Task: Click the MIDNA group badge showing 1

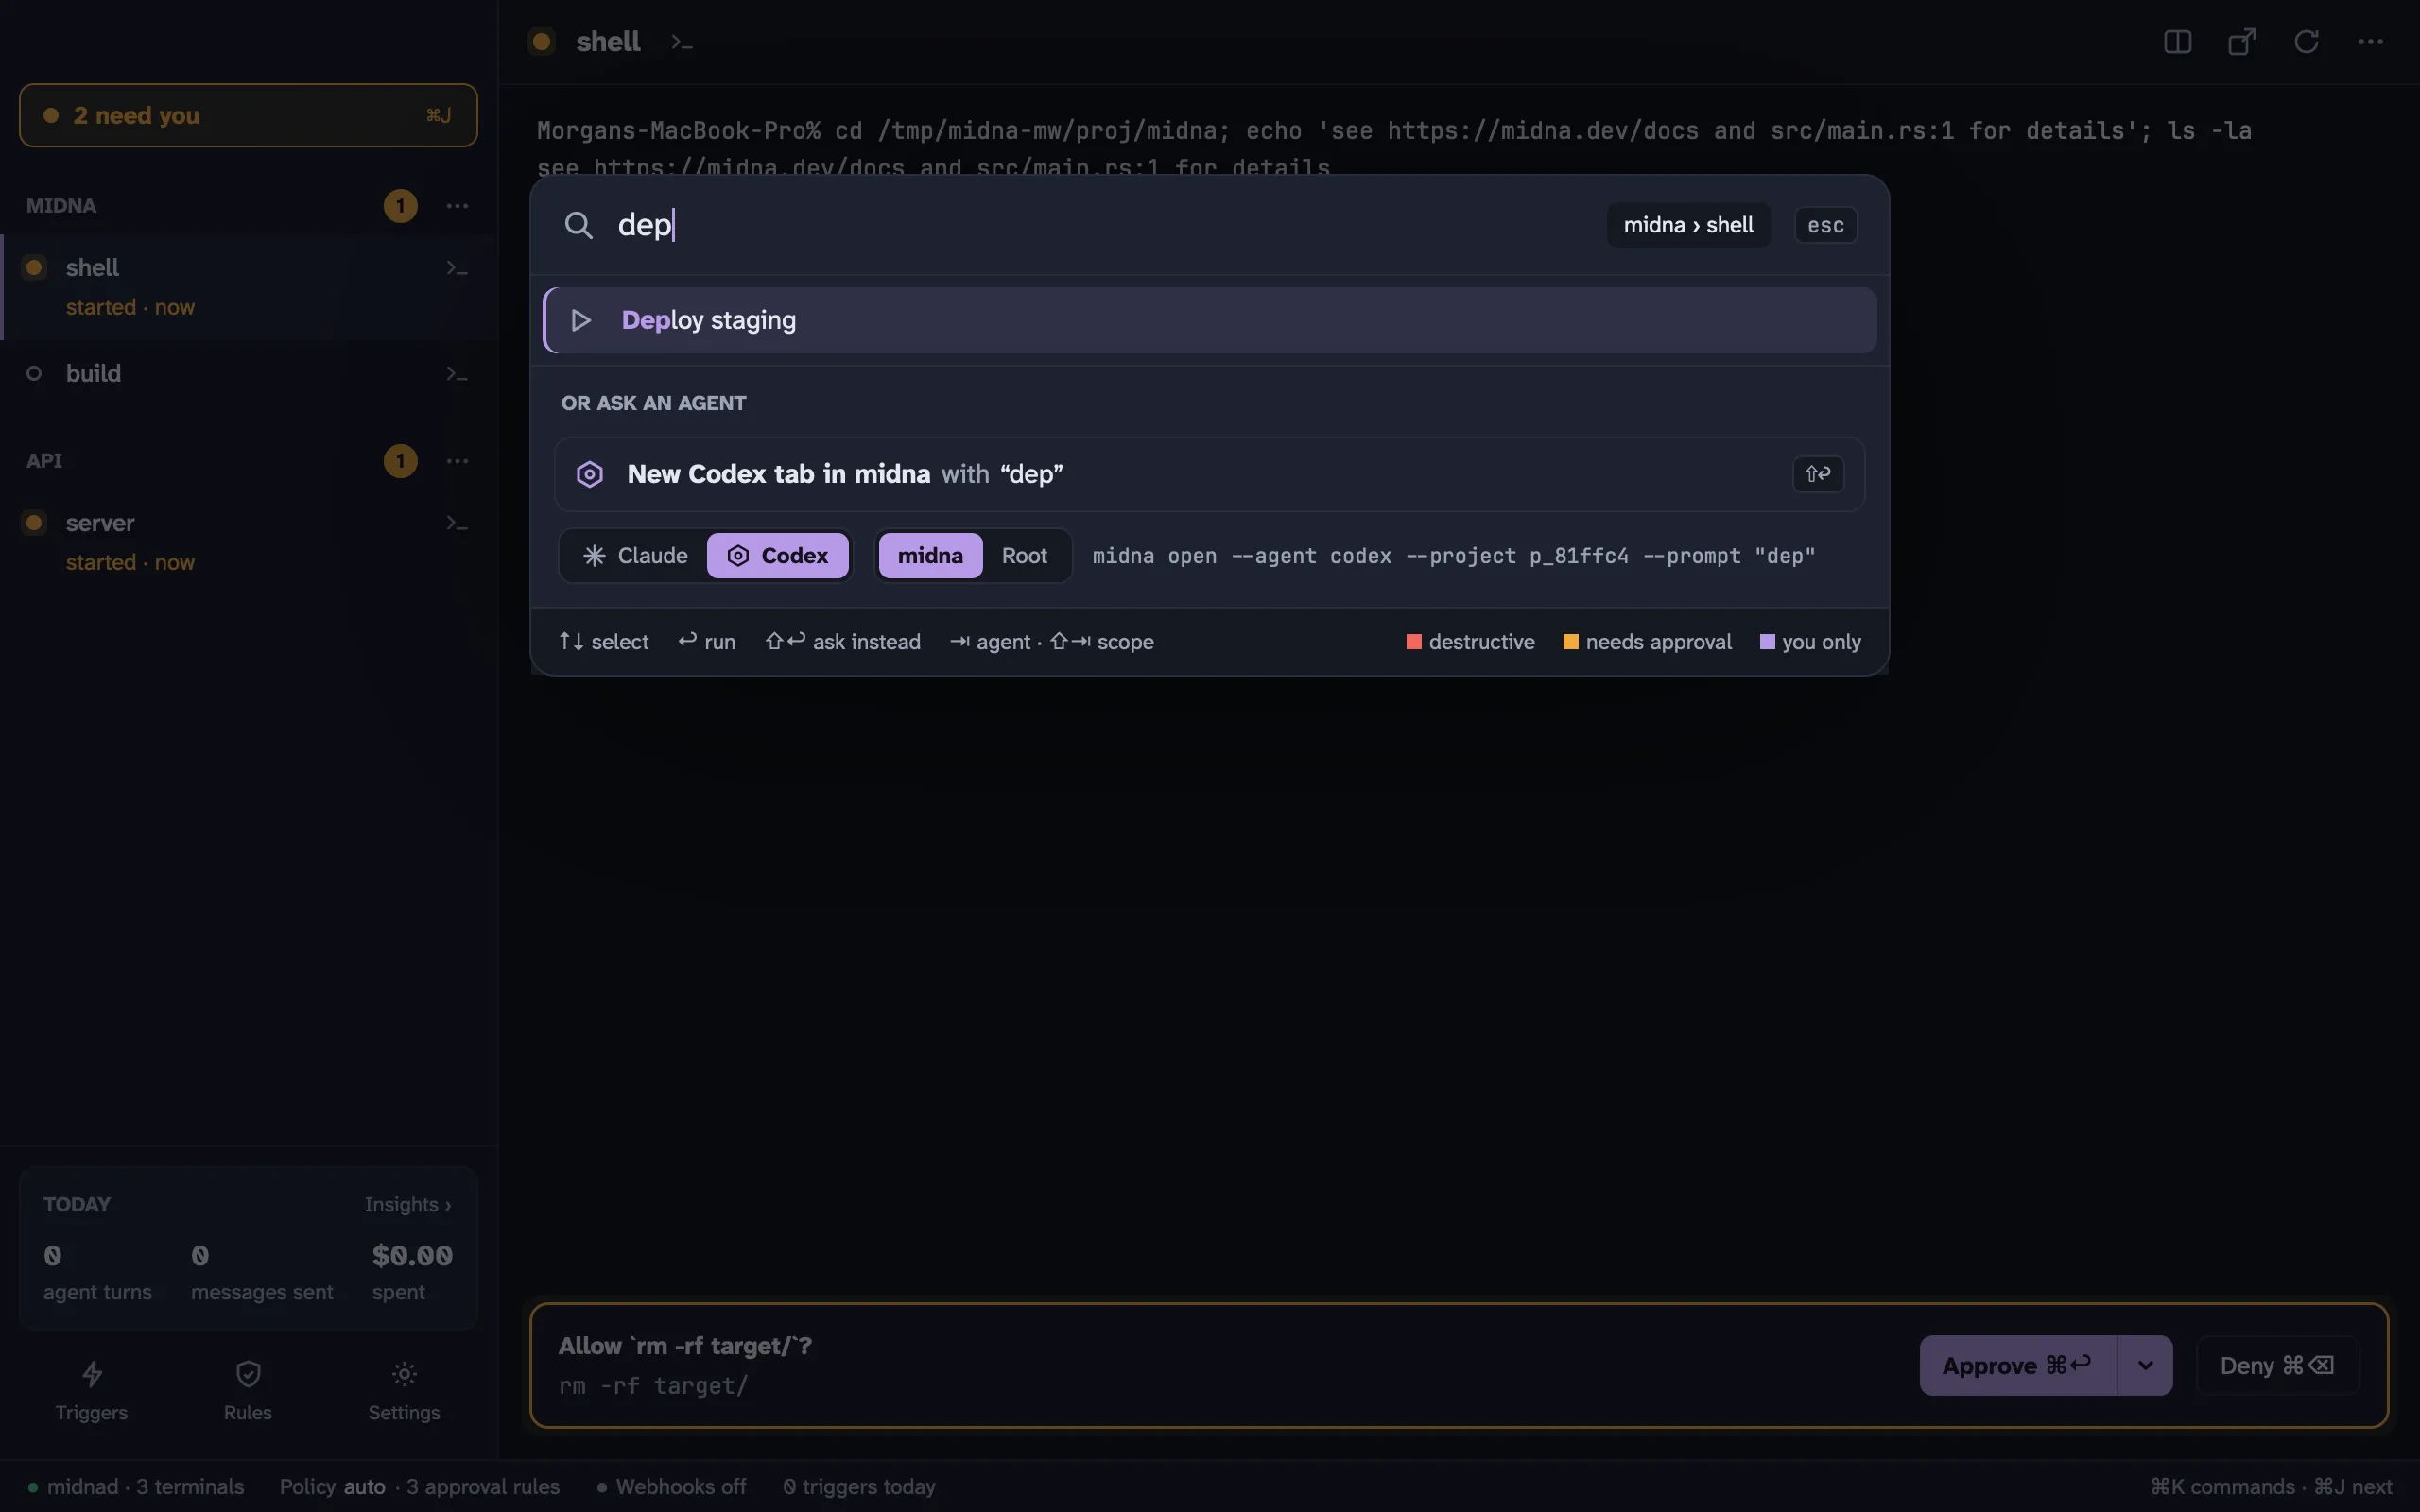Action: [401, 206]
